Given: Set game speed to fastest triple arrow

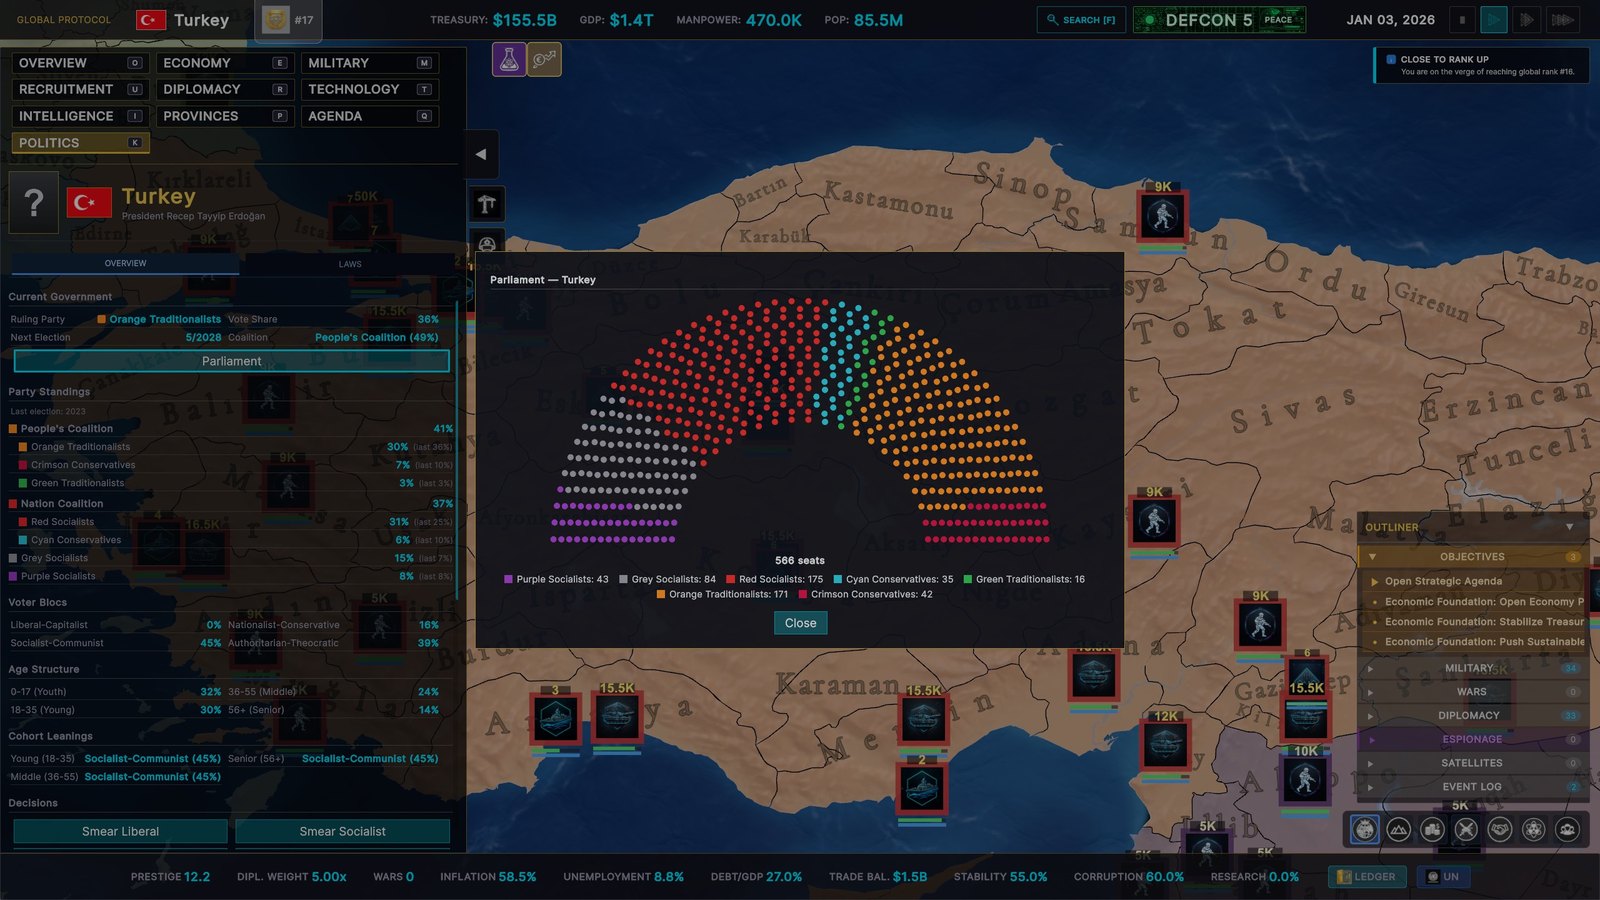Looking at the screenshot, I should (1562, 20).
